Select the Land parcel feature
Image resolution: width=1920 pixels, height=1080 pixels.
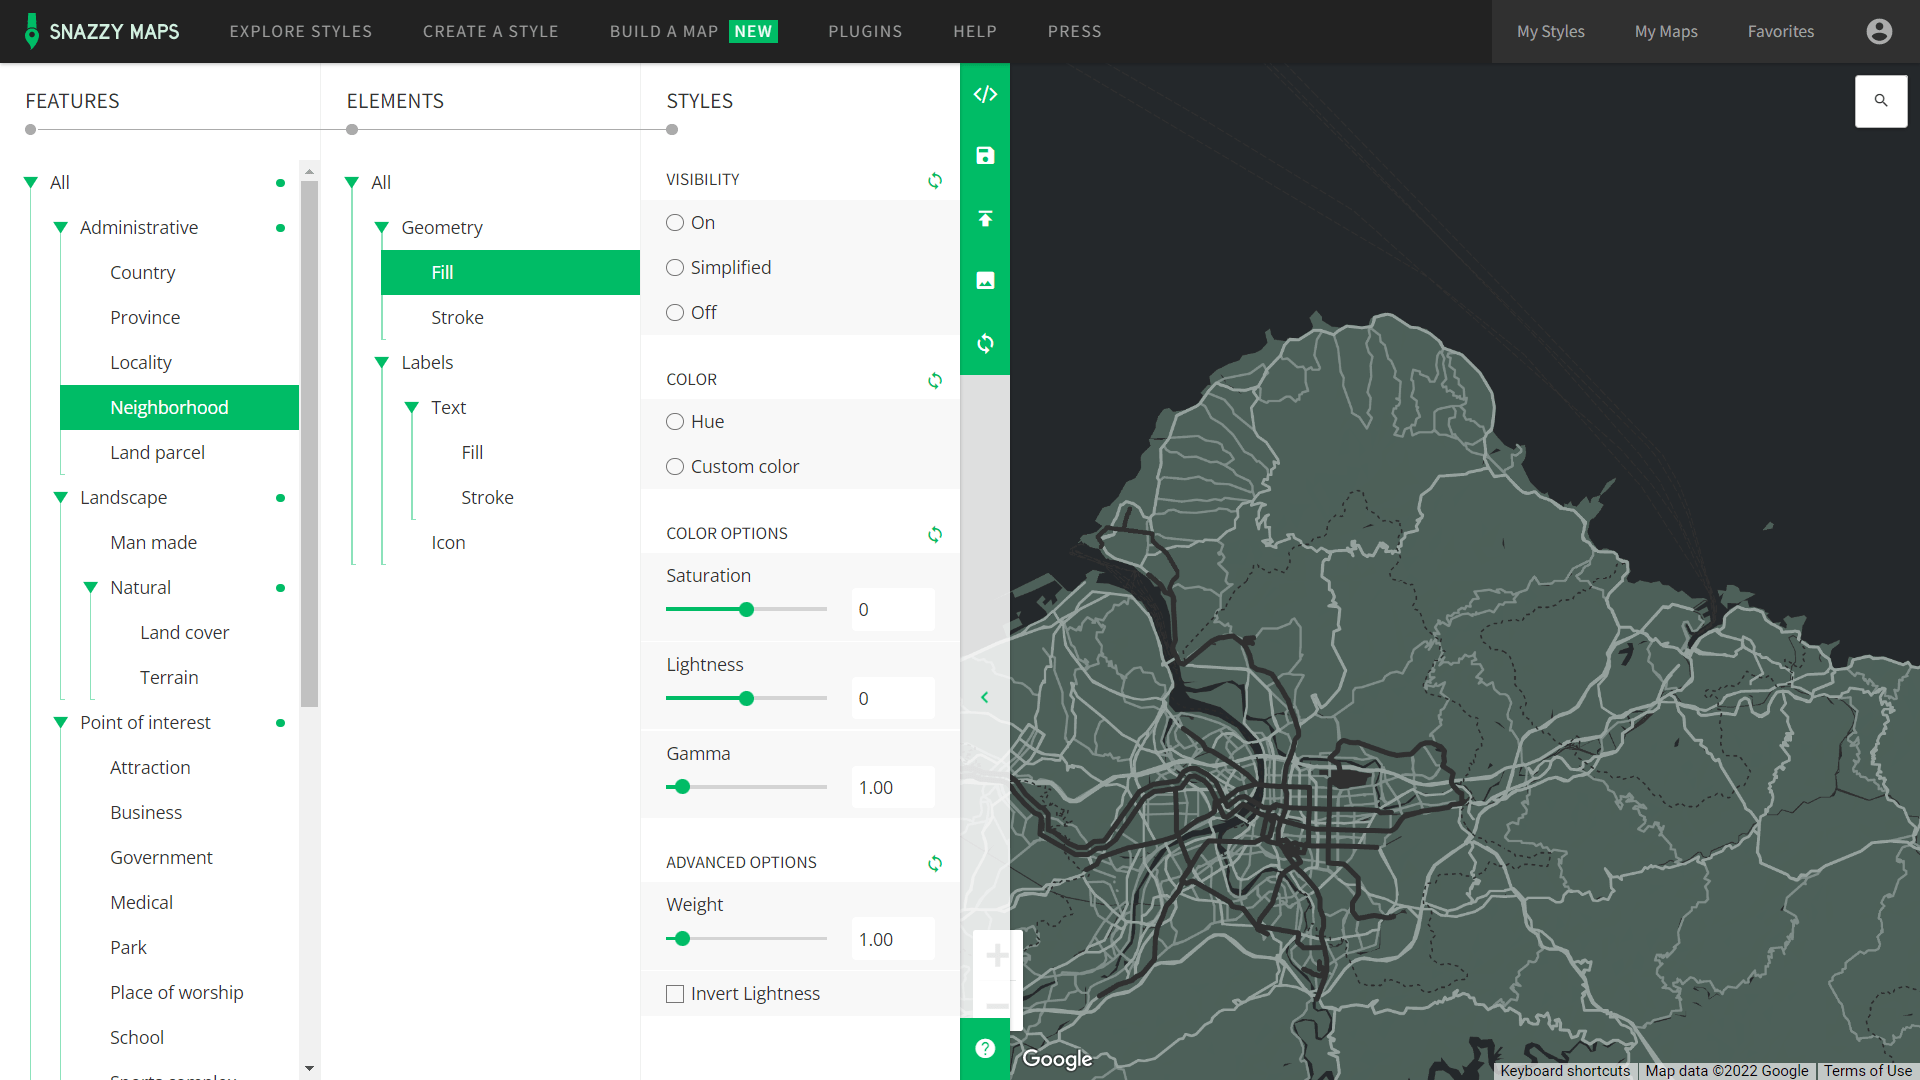(157, 452)
